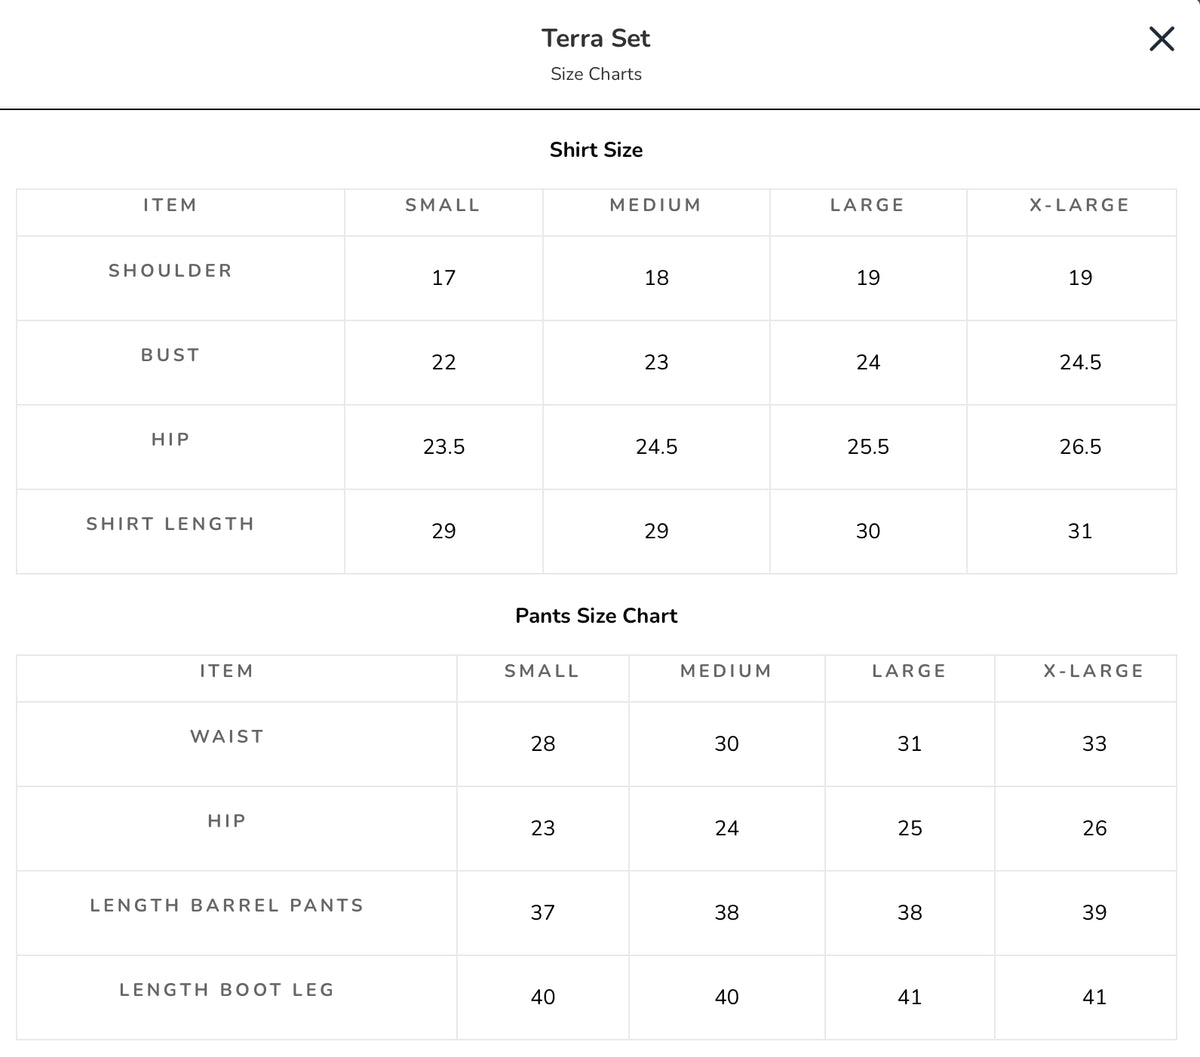
Task: Click the Pants Size Chart heading
Action: click(596, 616)
